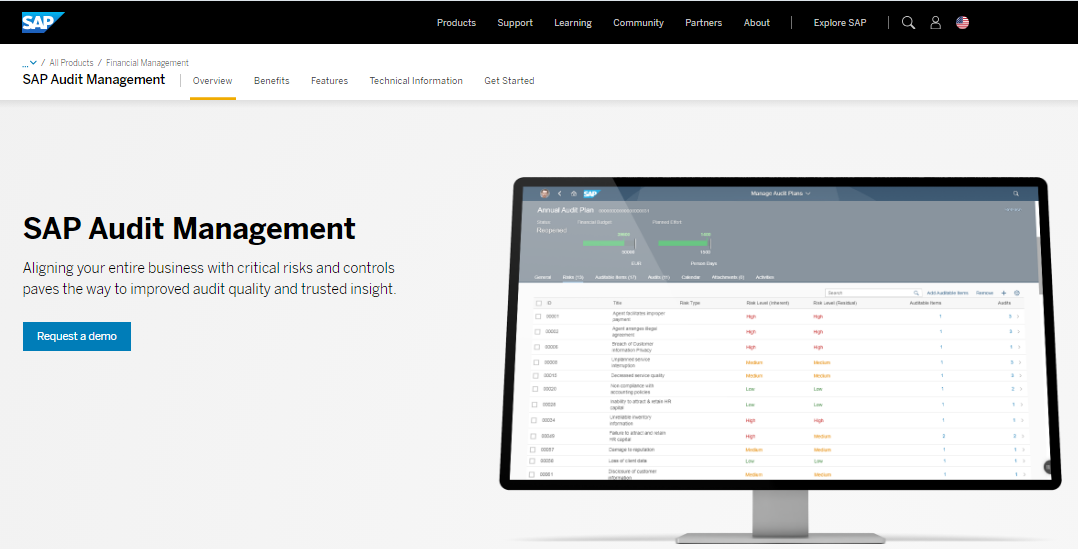Click the Request a demo button

(77, 336)
